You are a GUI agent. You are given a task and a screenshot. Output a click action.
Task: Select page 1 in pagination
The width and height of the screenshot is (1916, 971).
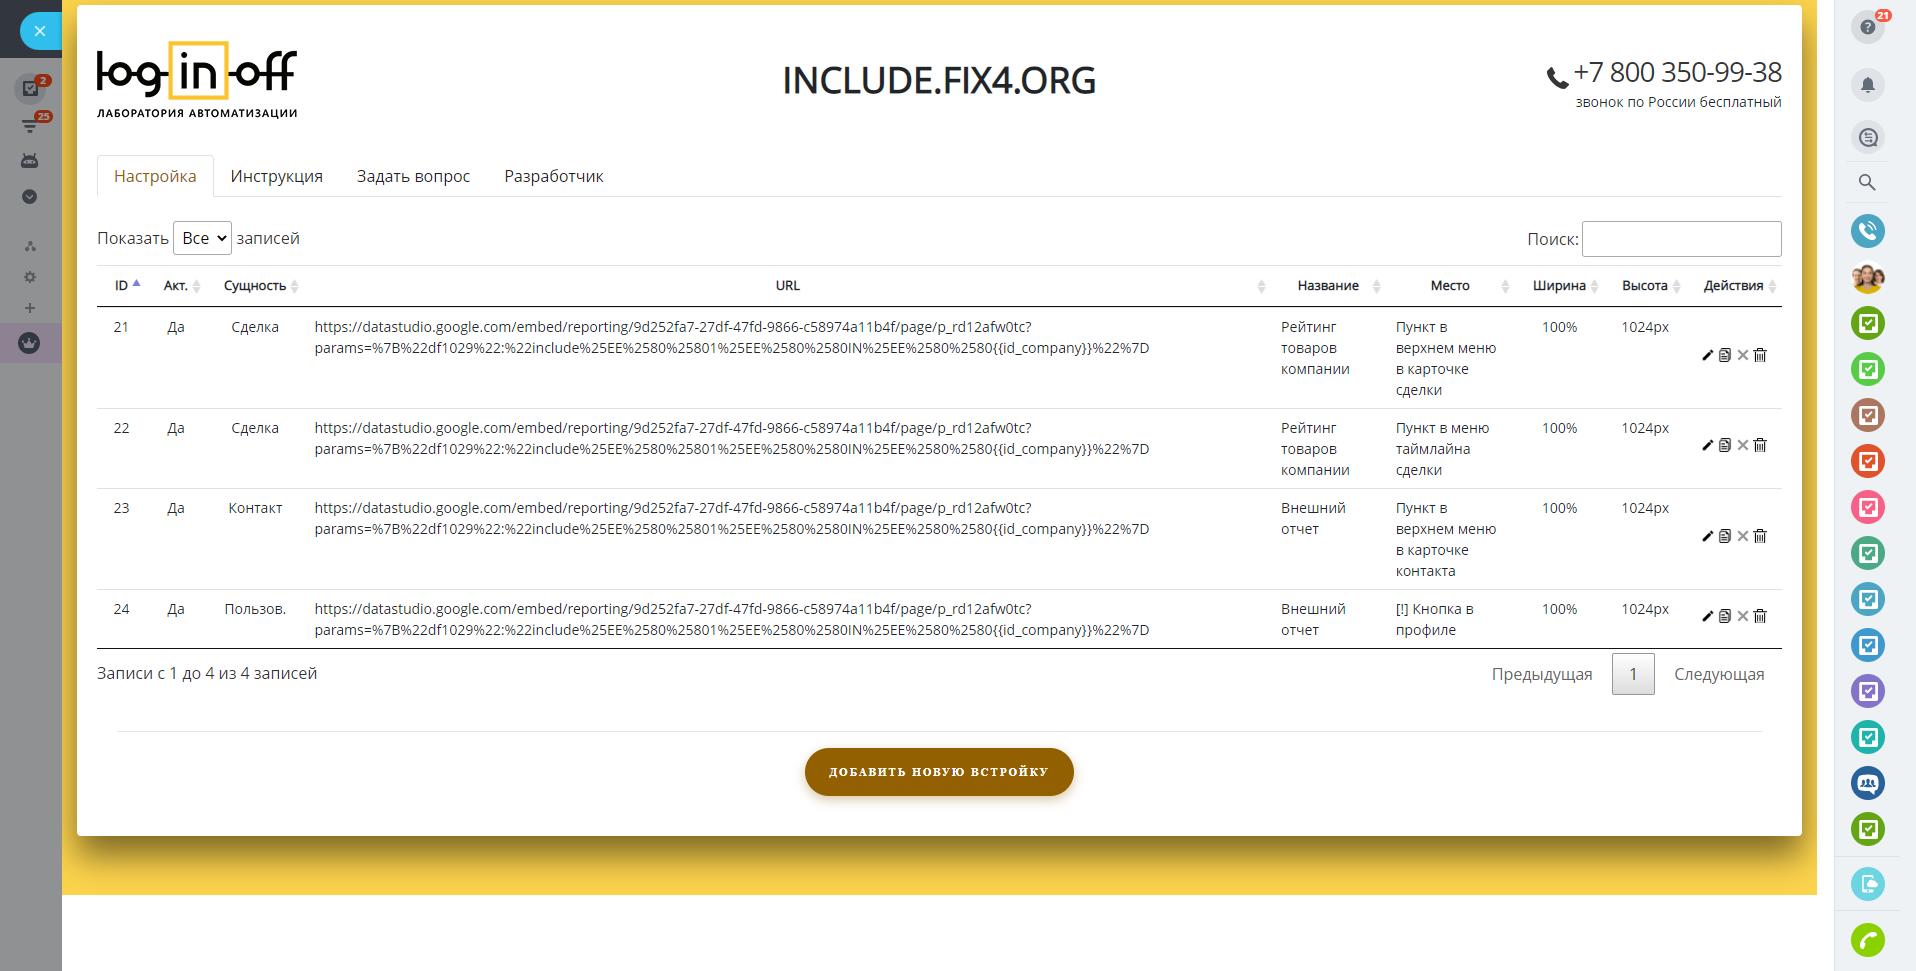1633,674
